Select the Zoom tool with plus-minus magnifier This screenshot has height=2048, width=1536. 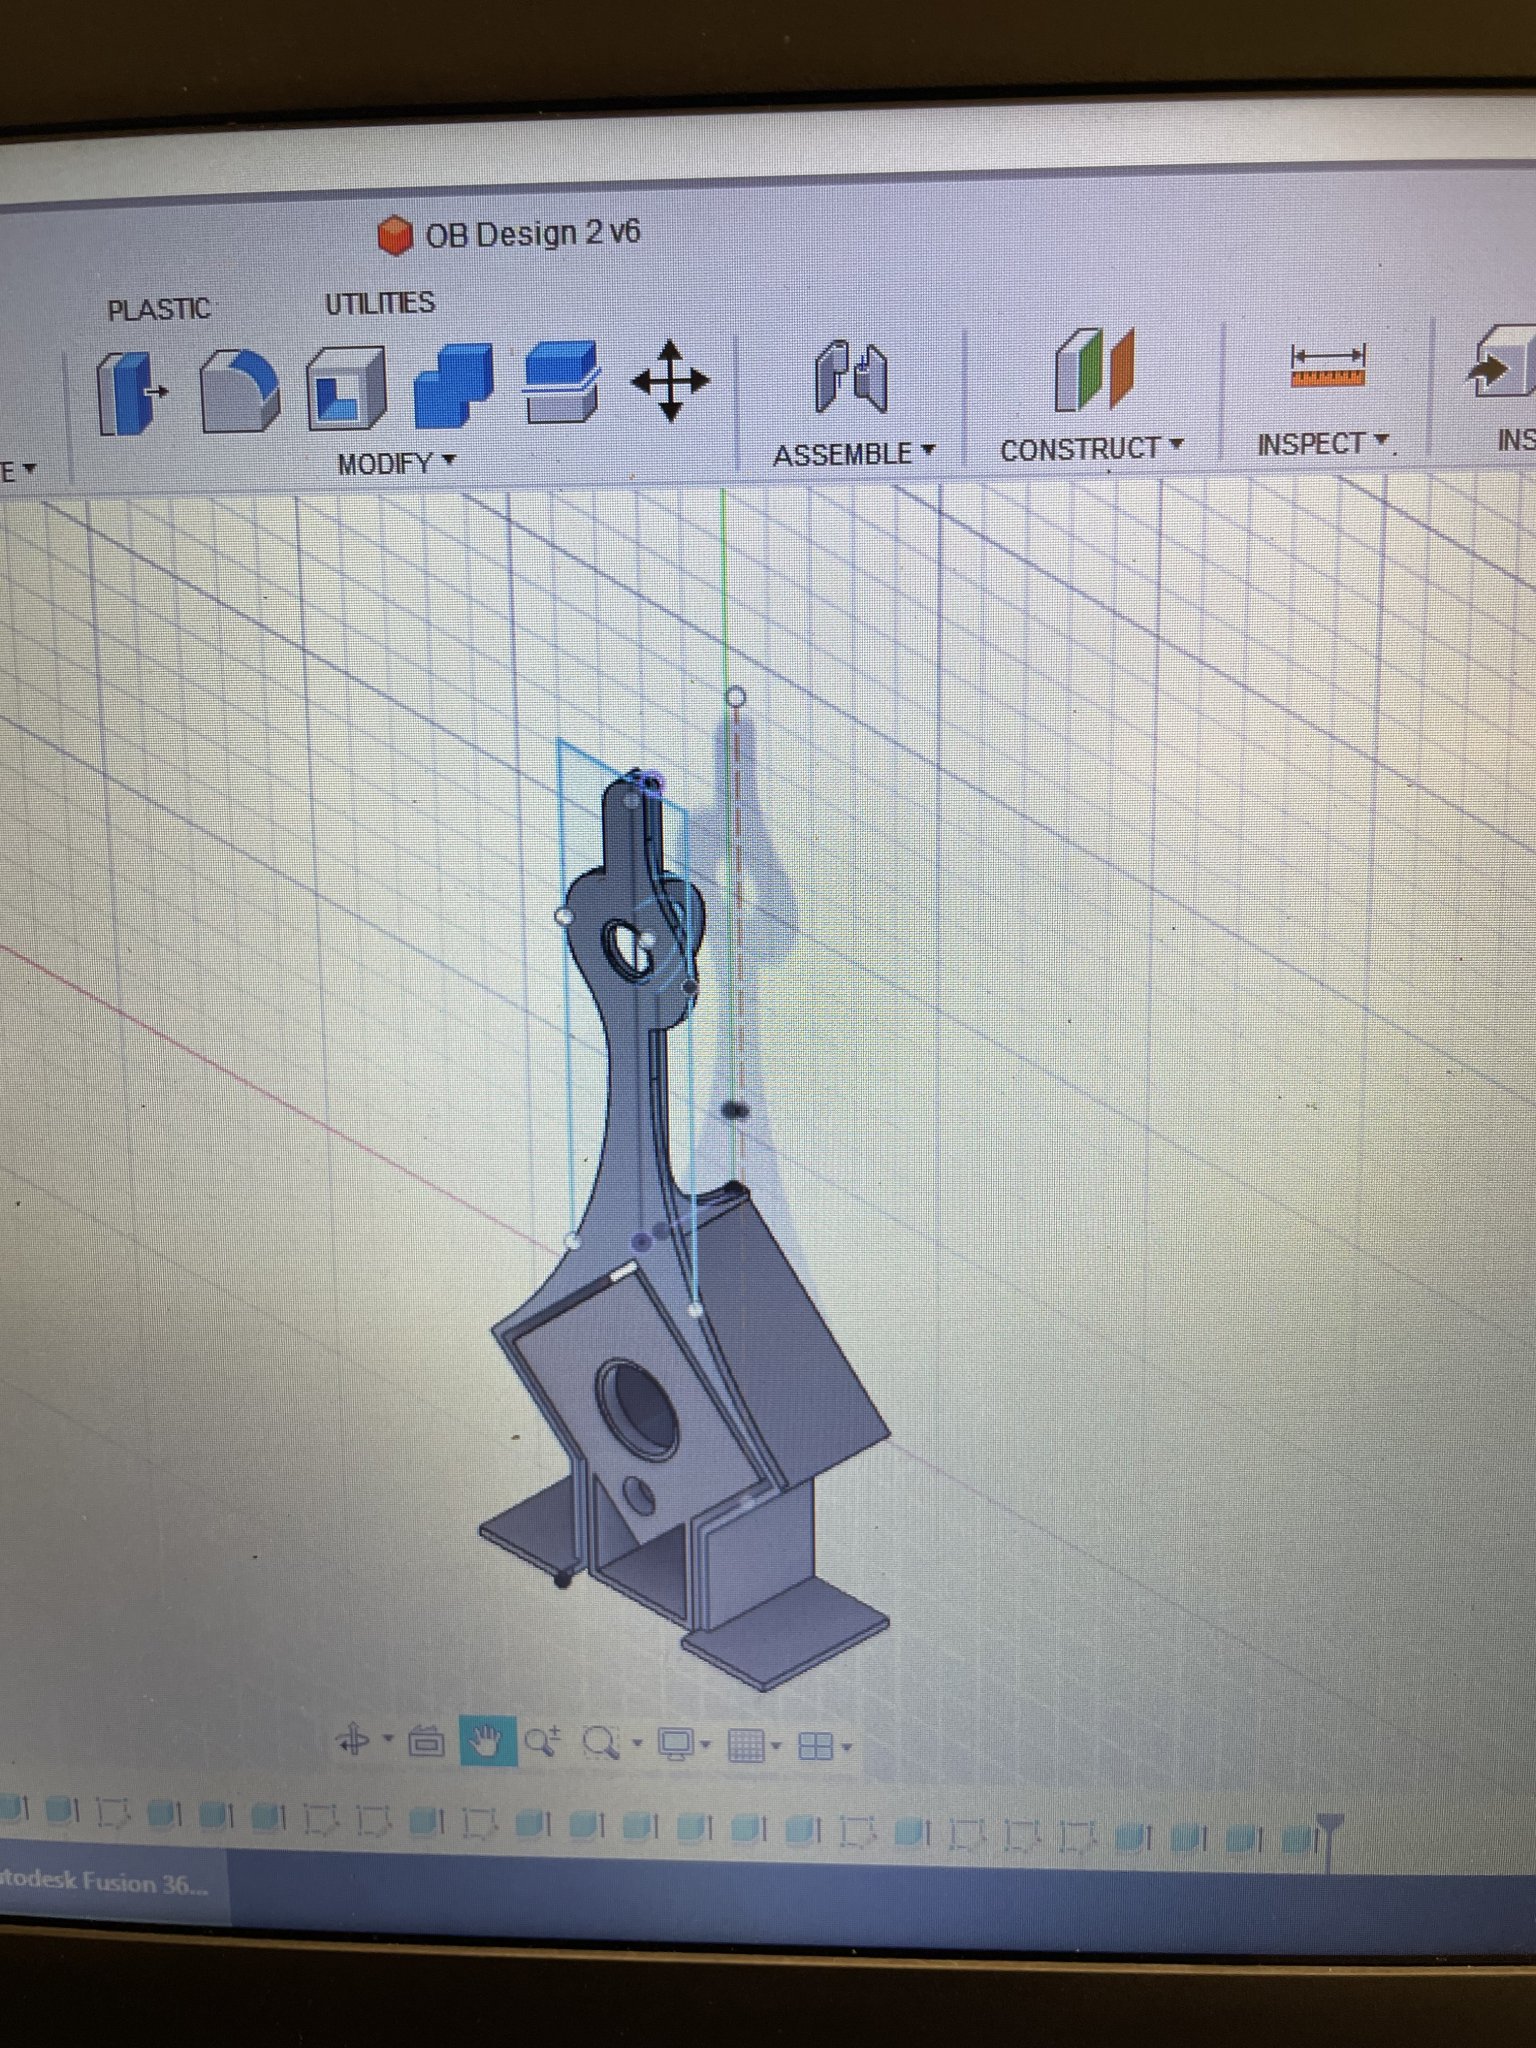tap(543, 1742)
